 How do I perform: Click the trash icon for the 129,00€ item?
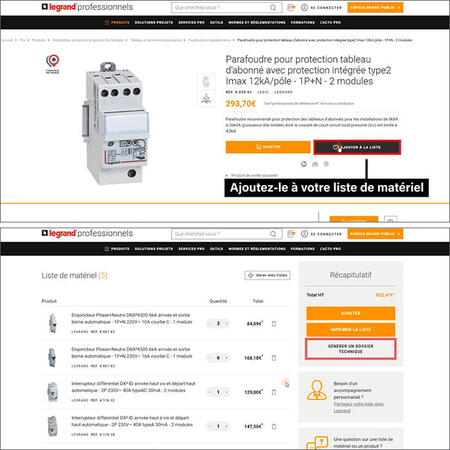[274, 392]
